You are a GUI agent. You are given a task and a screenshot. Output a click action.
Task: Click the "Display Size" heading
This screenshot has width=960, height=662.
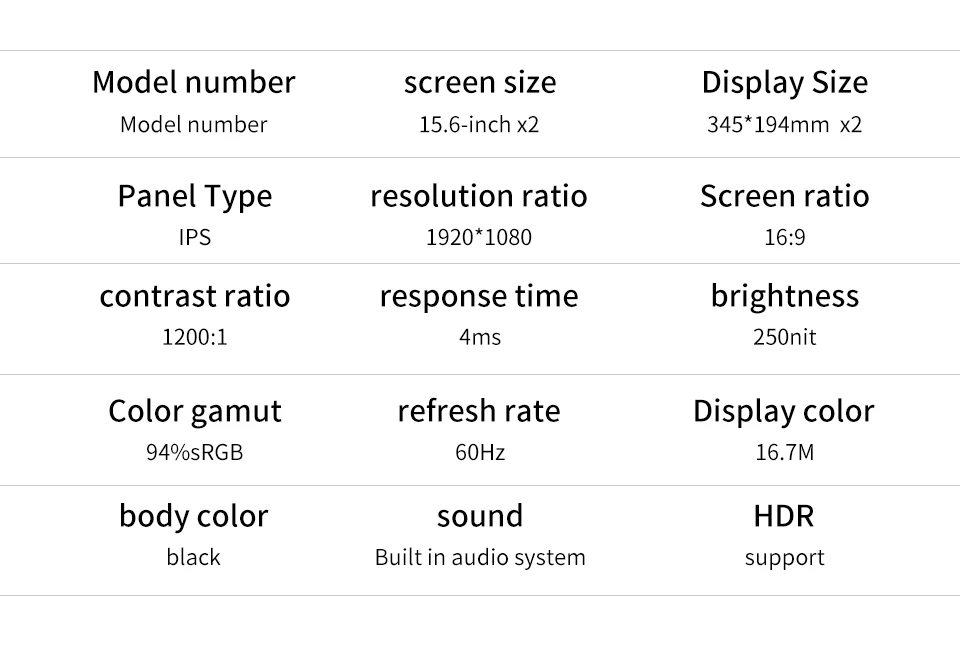click(784, 82)
